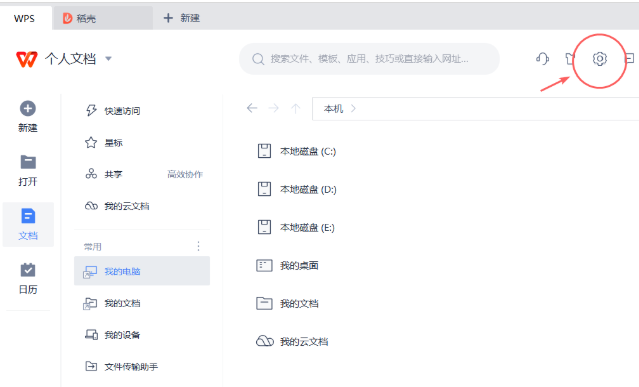Viewport: 639px width, 387px height.
Task: Open the skin theme shirt icon
Action: click(x=570, y=59)
